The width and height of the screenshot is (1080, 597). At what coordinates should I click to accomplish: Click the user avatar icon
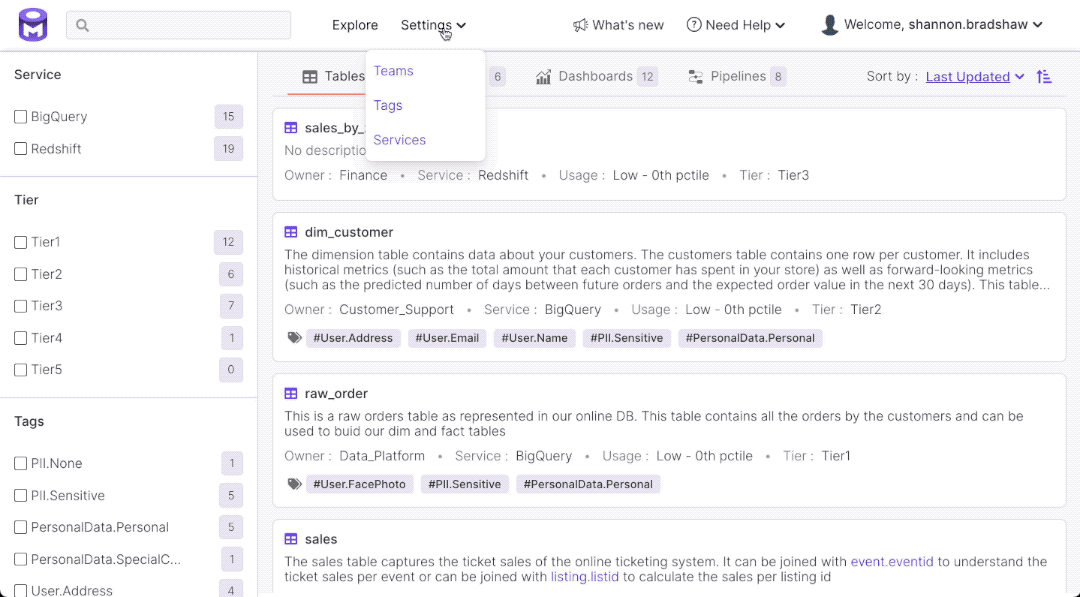829,25
